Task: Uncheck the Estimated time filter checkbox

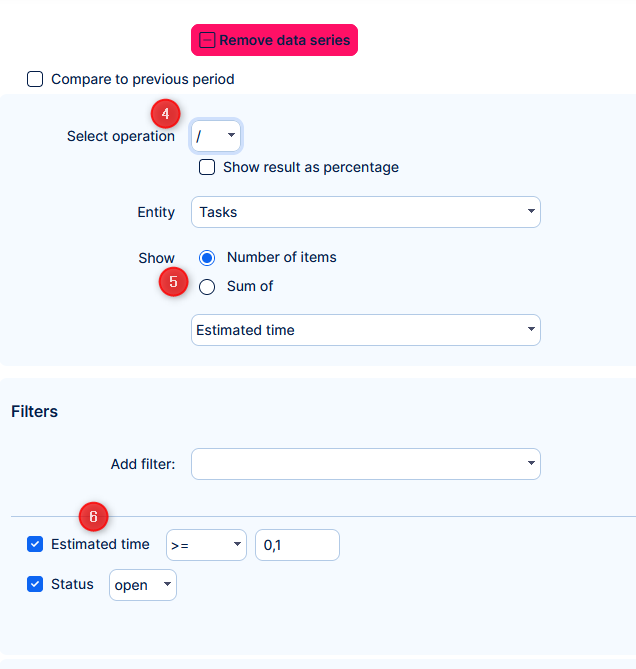Action: coord(35,544)
